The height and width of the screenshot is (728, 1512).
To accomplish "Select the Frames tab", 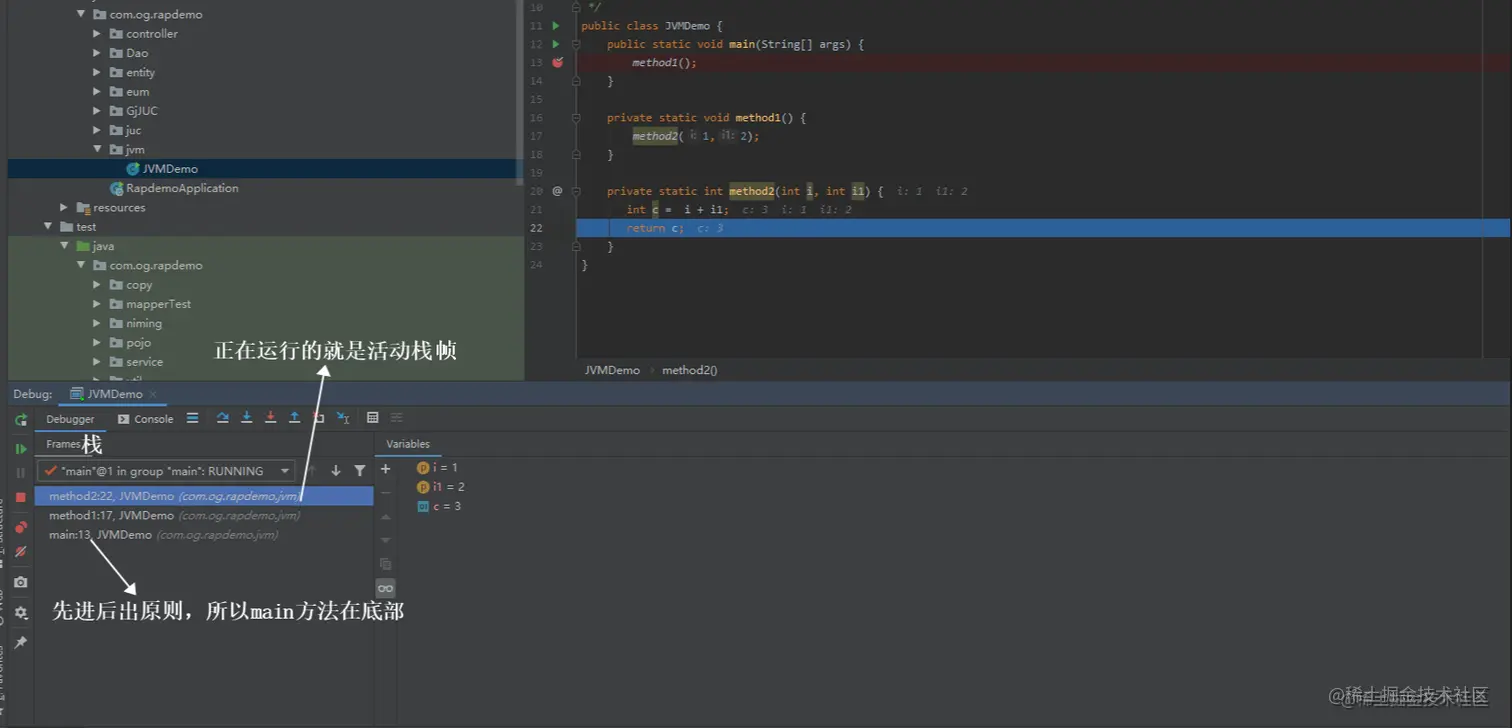I will pos(63,444).
